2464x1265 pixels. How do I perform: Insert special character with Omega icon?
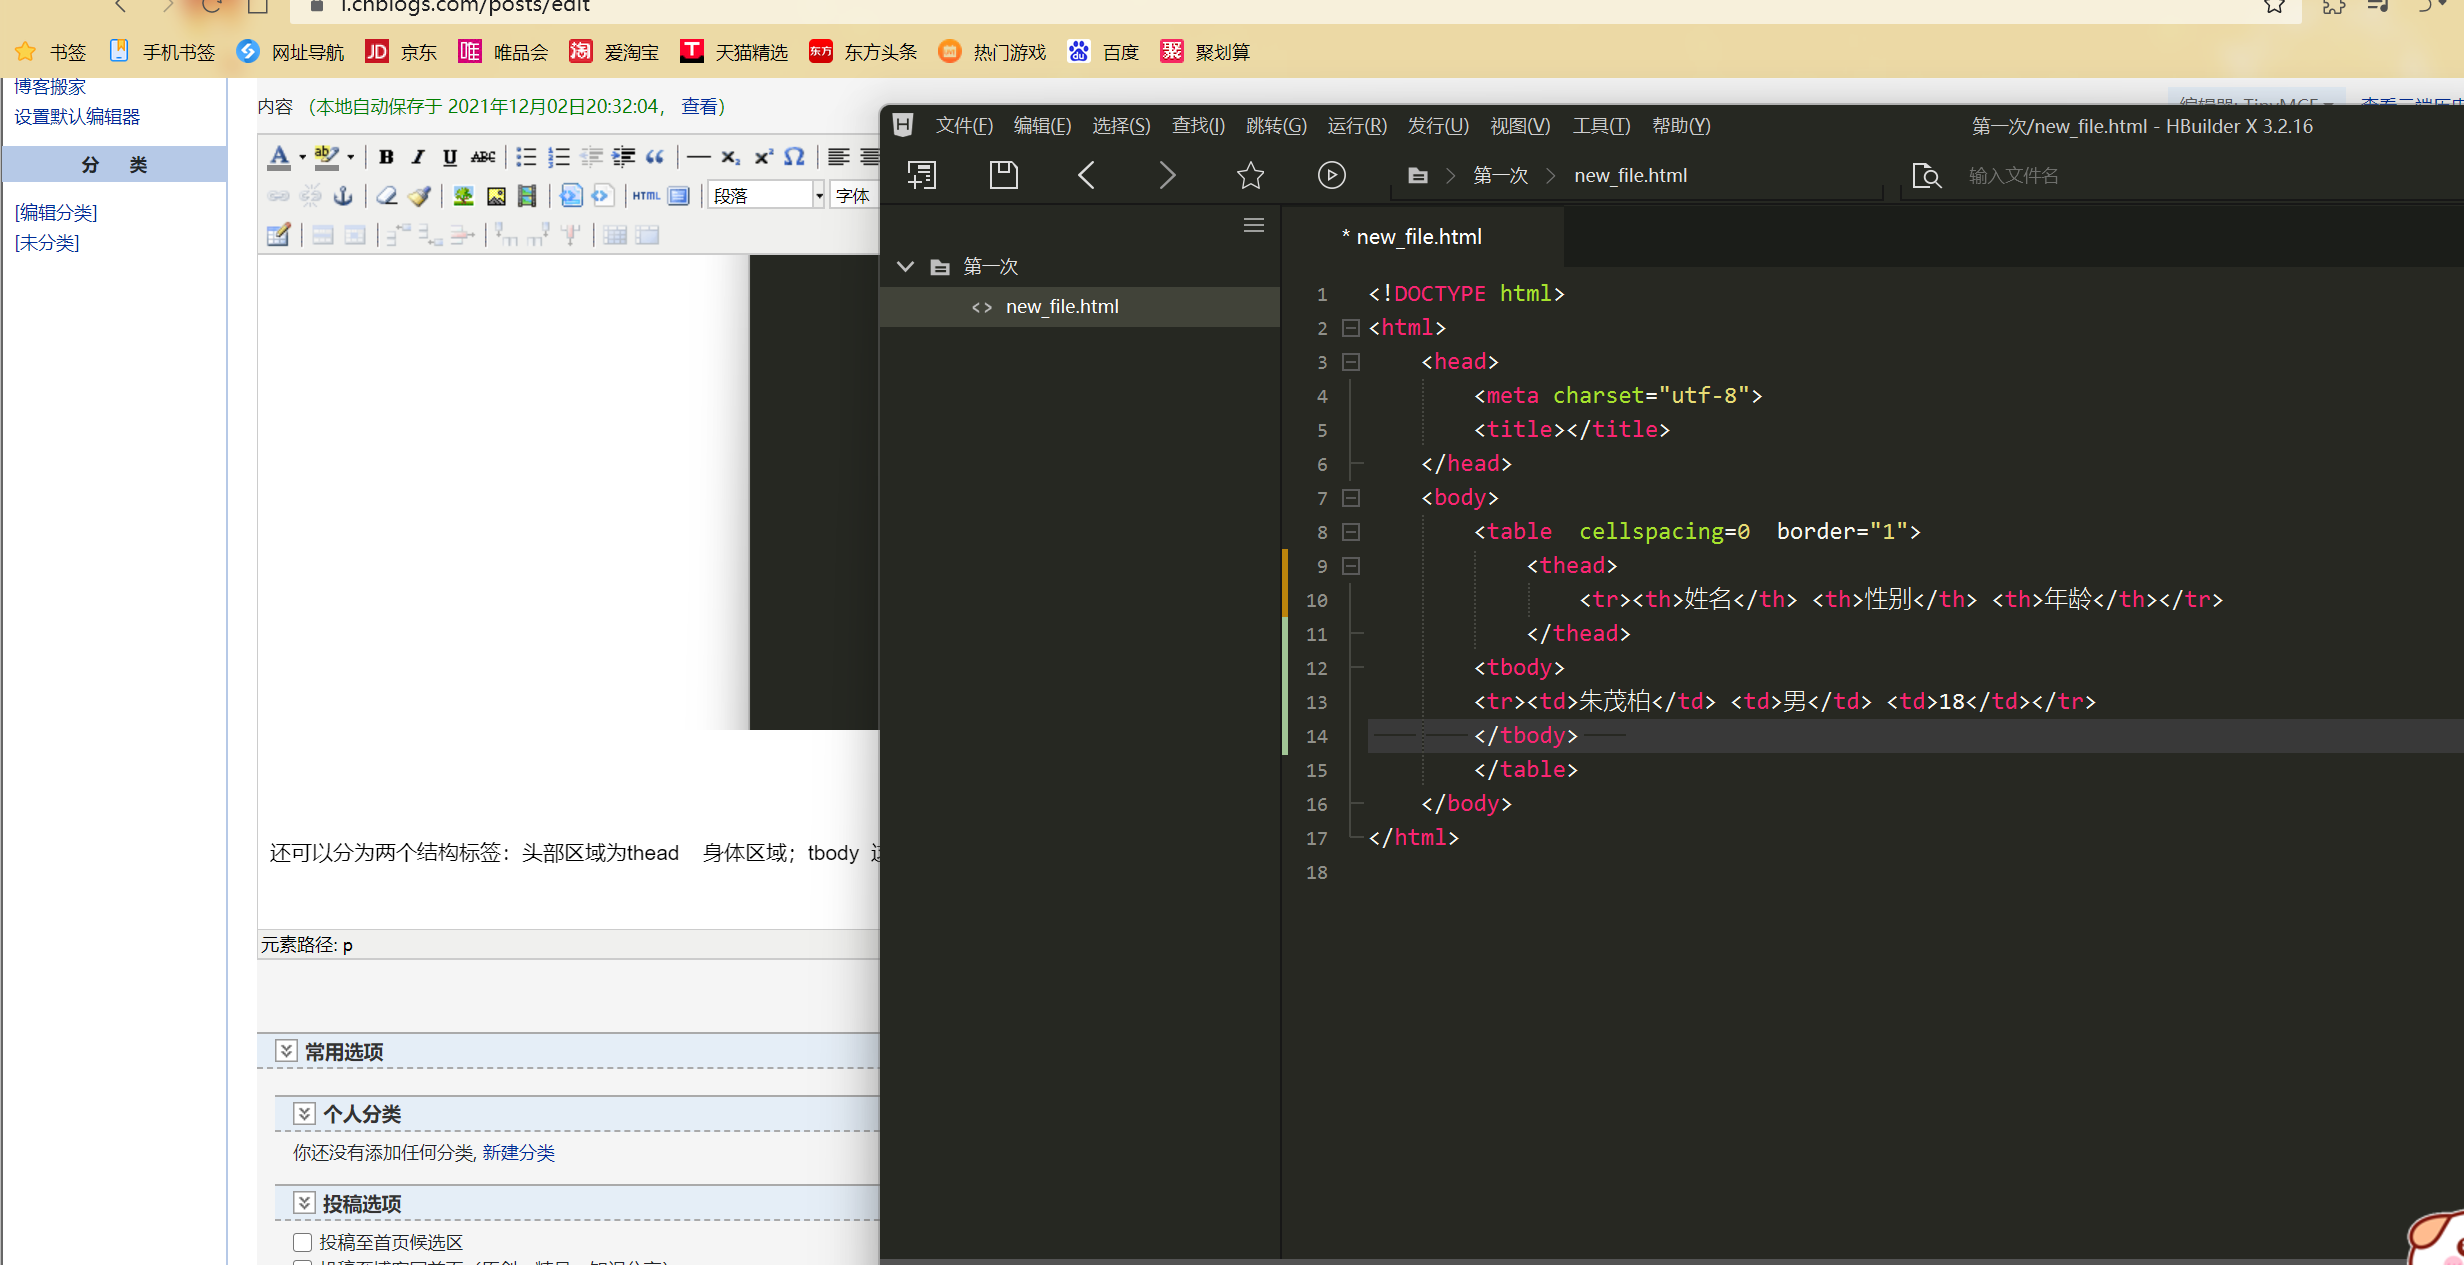tap(794, 157)
